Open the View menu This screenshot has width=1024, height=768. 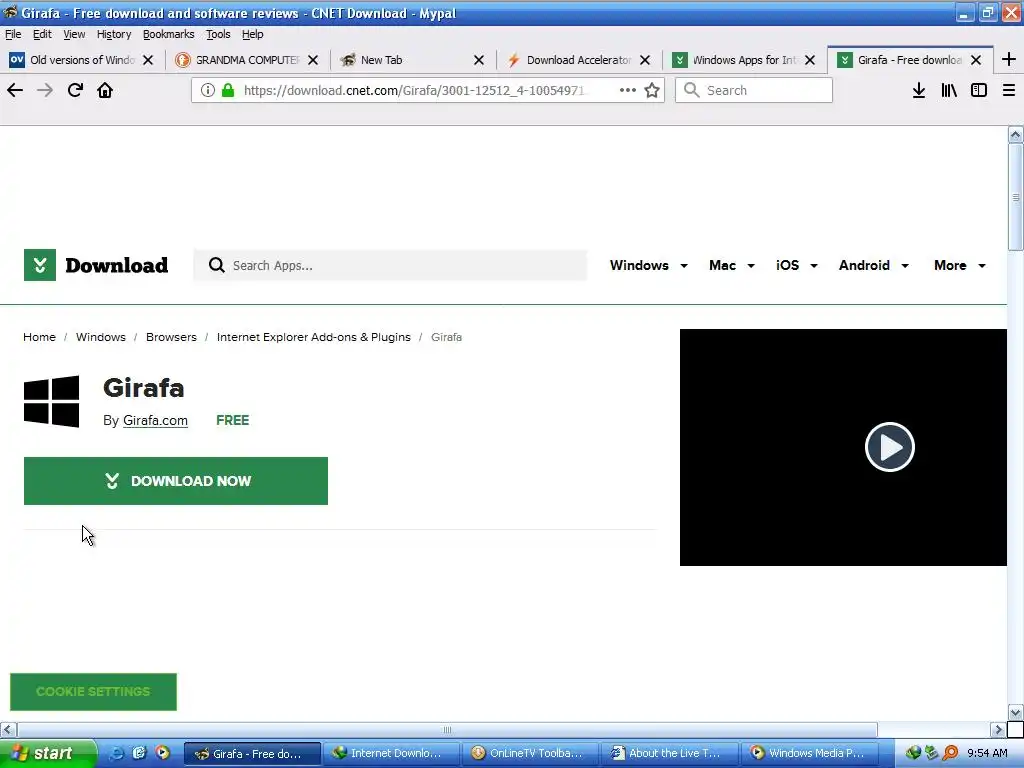click(x=74, y=34)
